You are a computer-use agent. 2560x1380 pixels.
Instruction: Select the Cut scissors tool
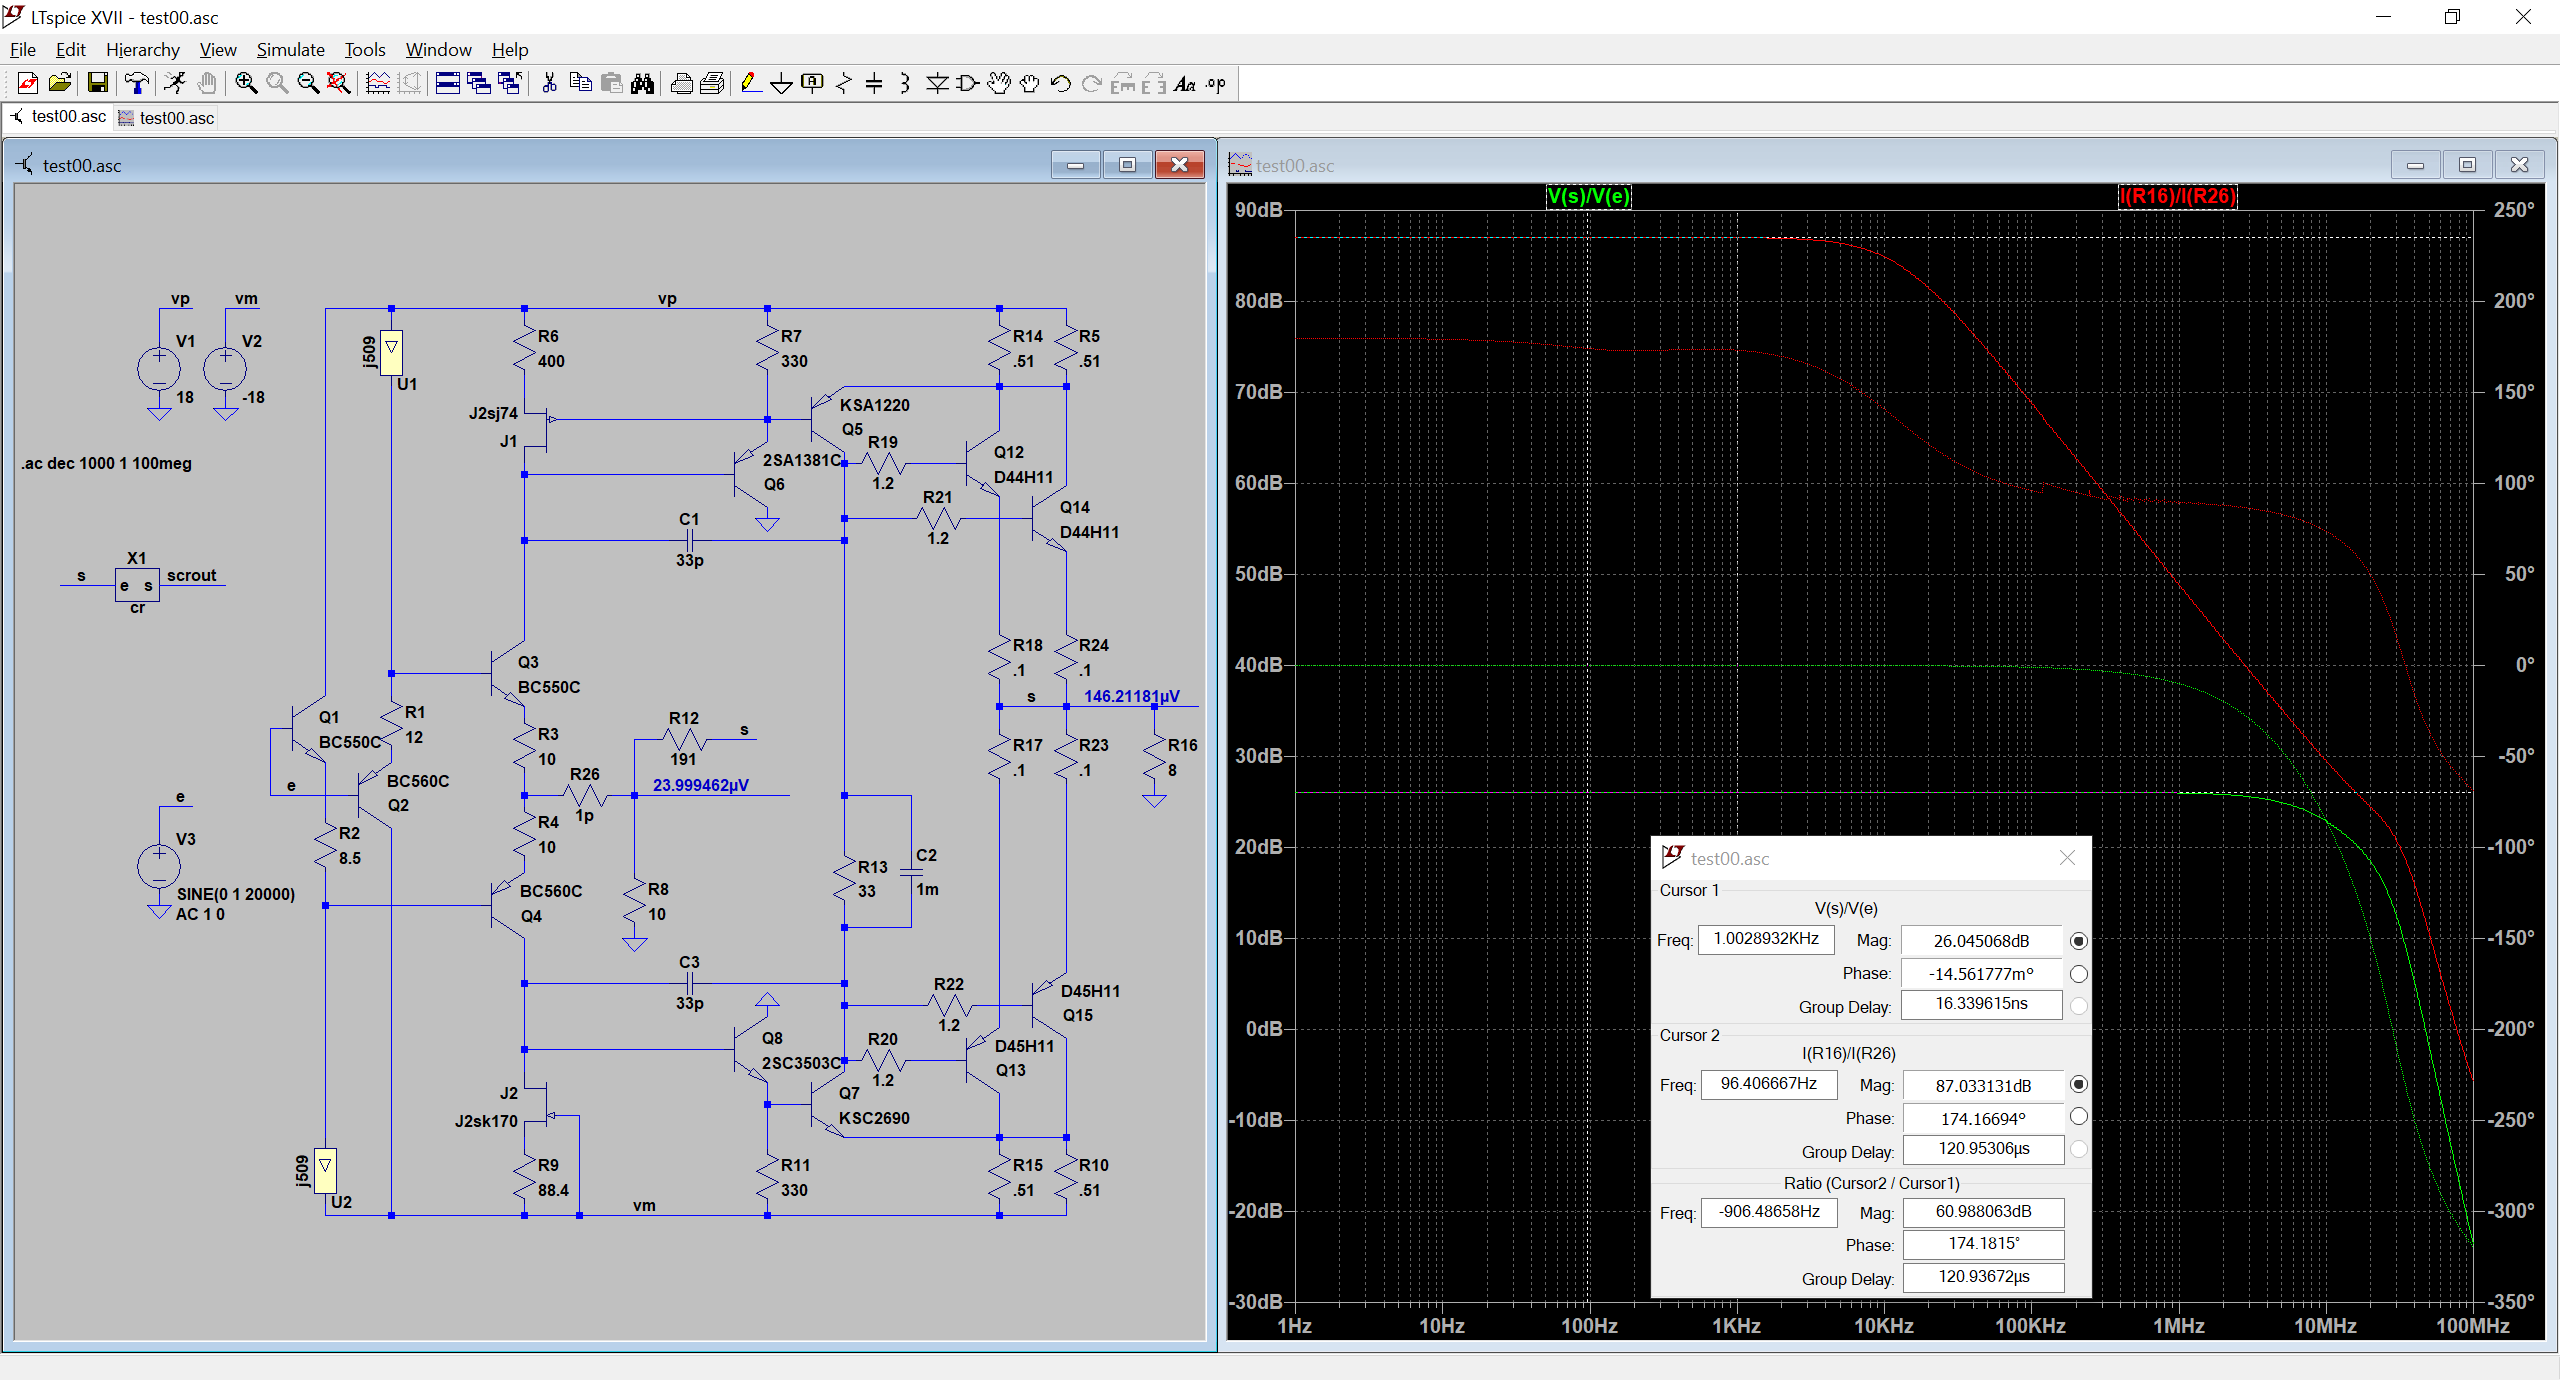549,84
